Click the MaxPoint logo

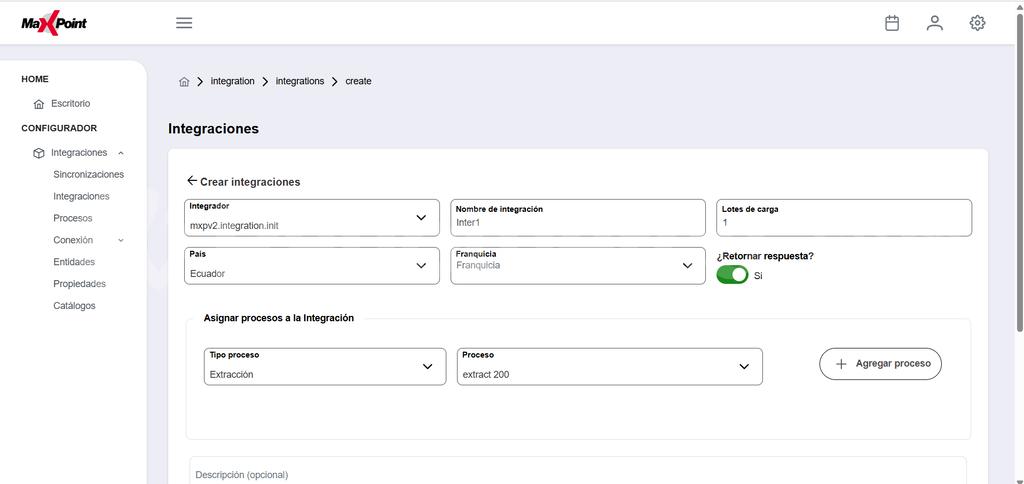click(54, 23)
